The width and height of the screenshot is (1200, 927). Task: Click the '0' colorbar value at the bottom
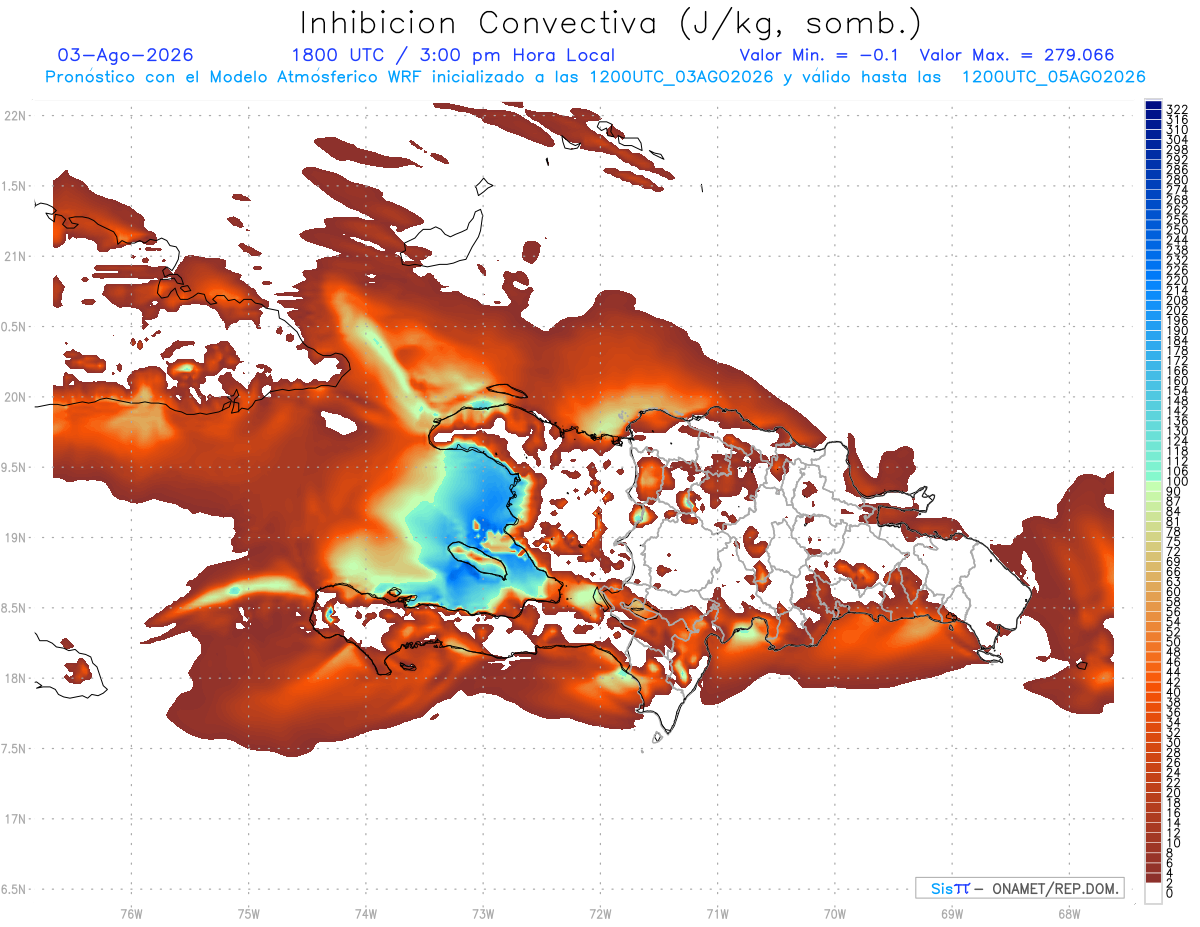(1170, 893)
